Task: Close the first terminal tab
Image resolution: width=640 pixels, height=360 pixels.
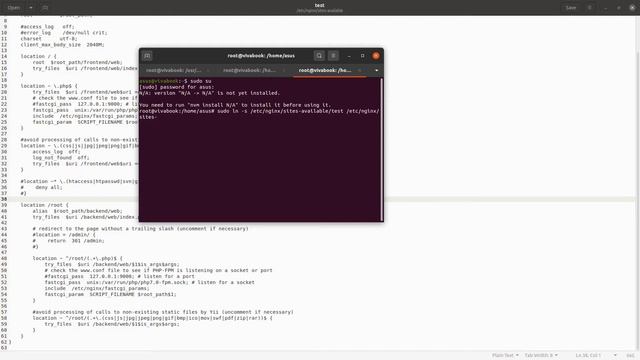Action: (x=208, y=70)
